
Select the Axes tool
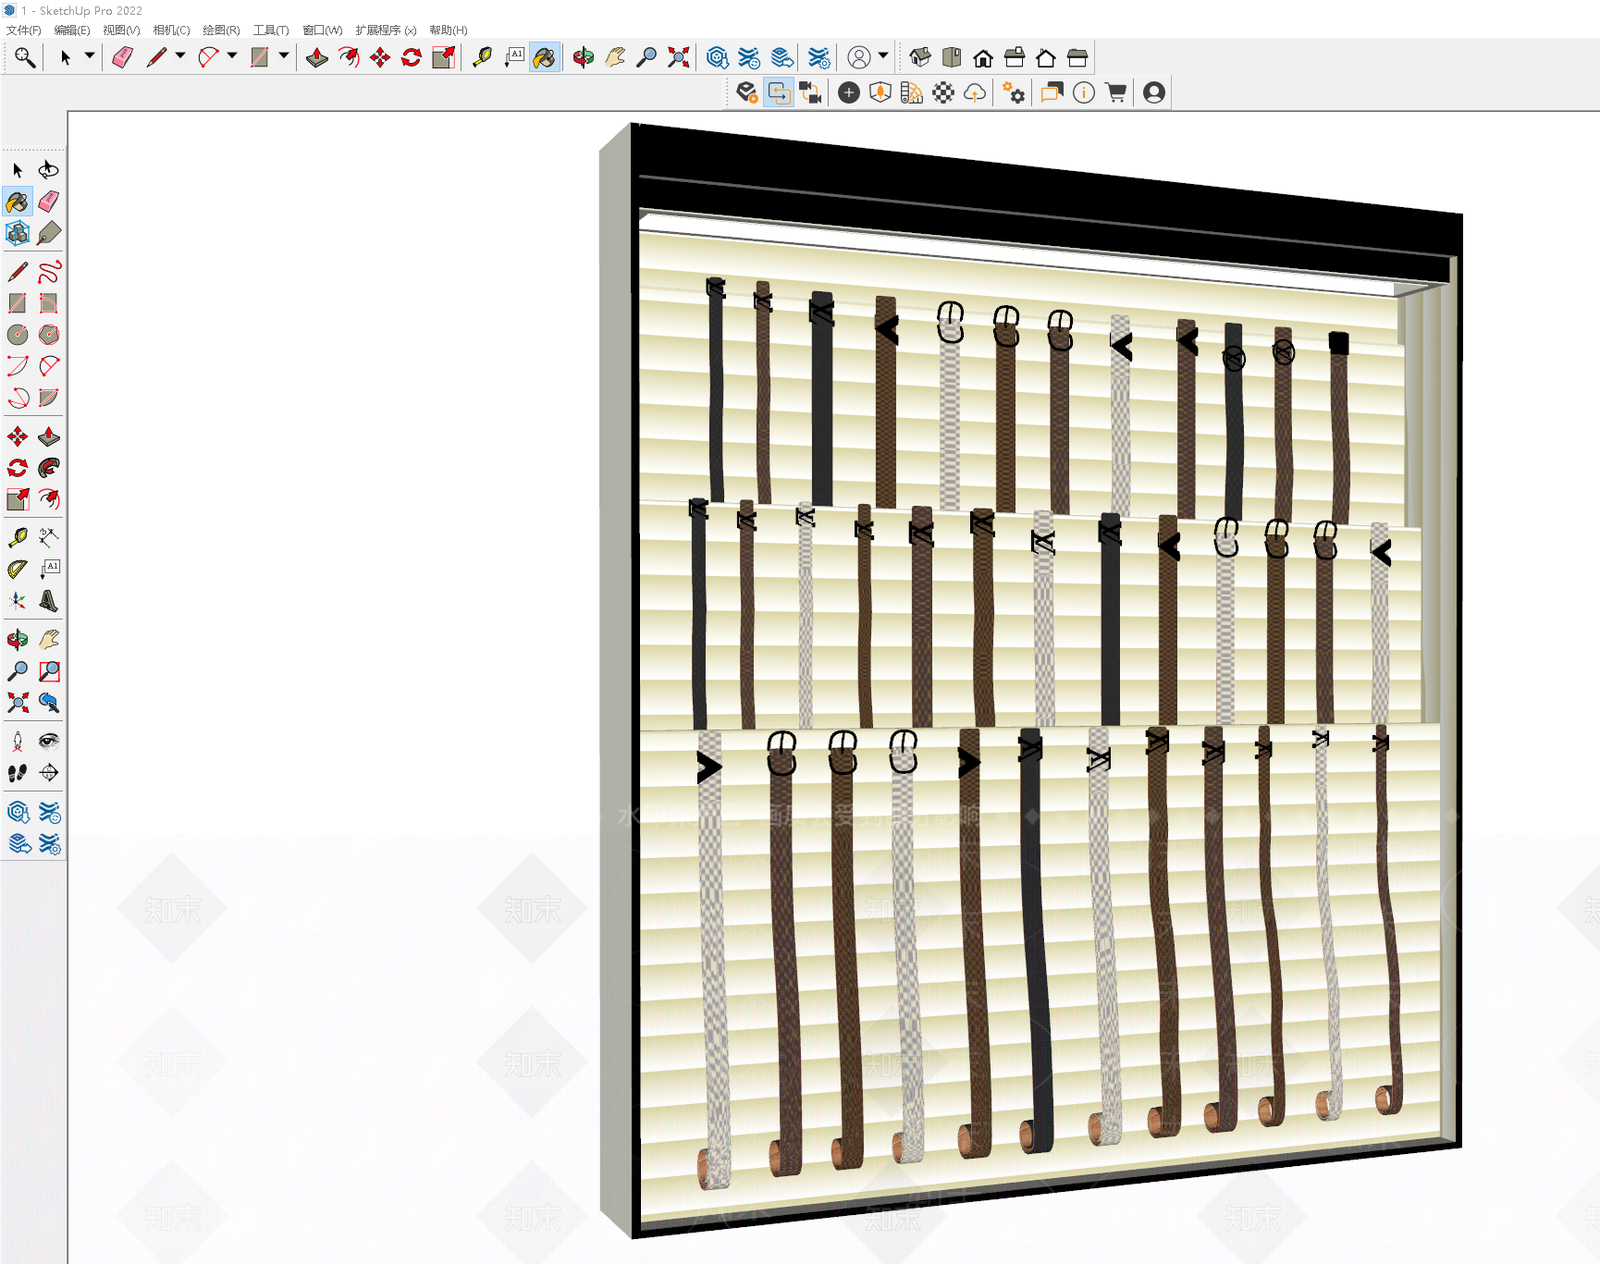(x=17, y=601)
